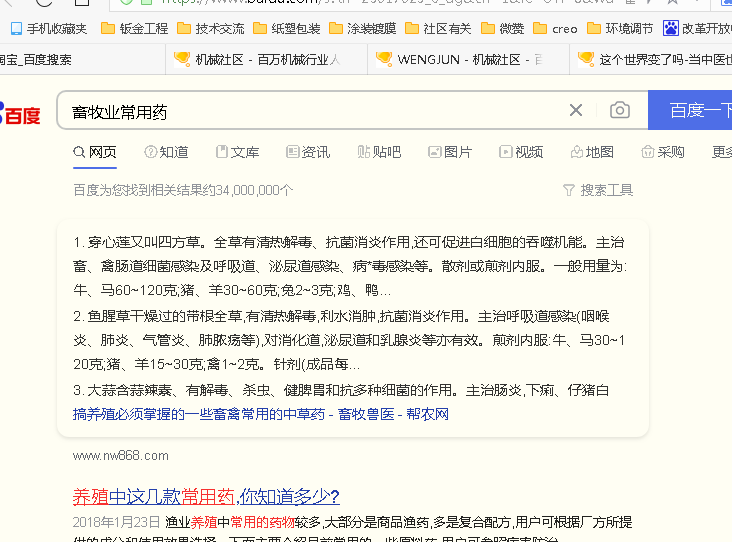Click the result count text 34,000,000个
The height and width of the screenshot is (542, 732).
click(x=254, y=190)
